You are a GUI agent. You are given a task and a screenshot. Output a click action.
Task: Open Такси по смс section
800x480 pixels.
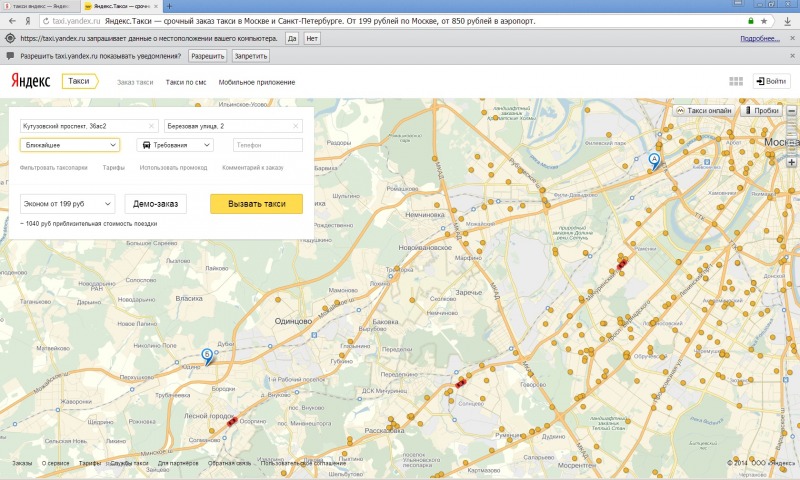click(186, 82)
